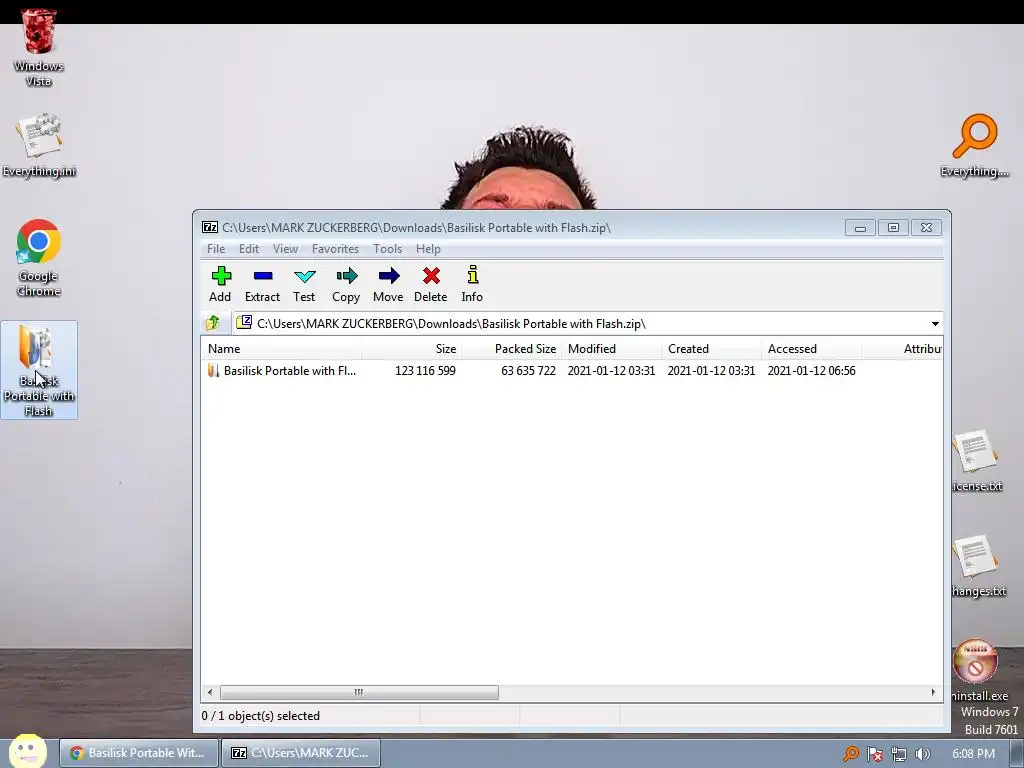1024x768 pixels.
Task: Click the size value 123 116 599
Action: [x=425, y=371]
